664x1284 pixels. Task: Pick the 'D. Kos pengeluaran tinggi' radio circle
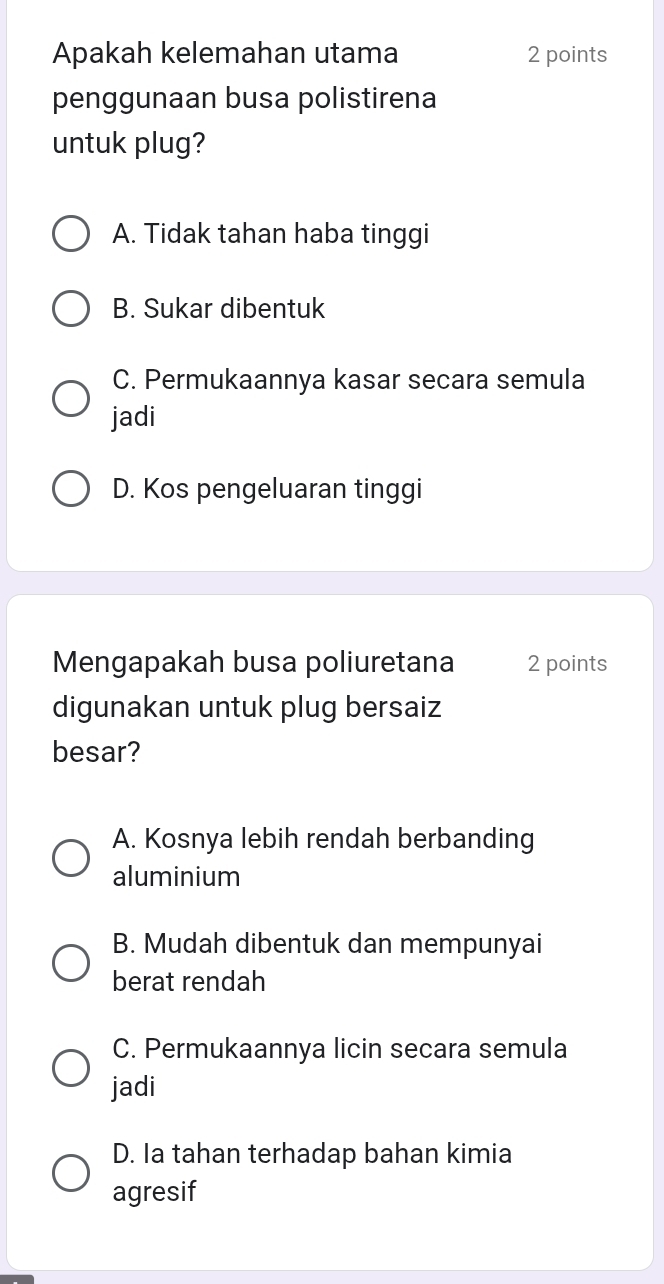tap(70, 490)
